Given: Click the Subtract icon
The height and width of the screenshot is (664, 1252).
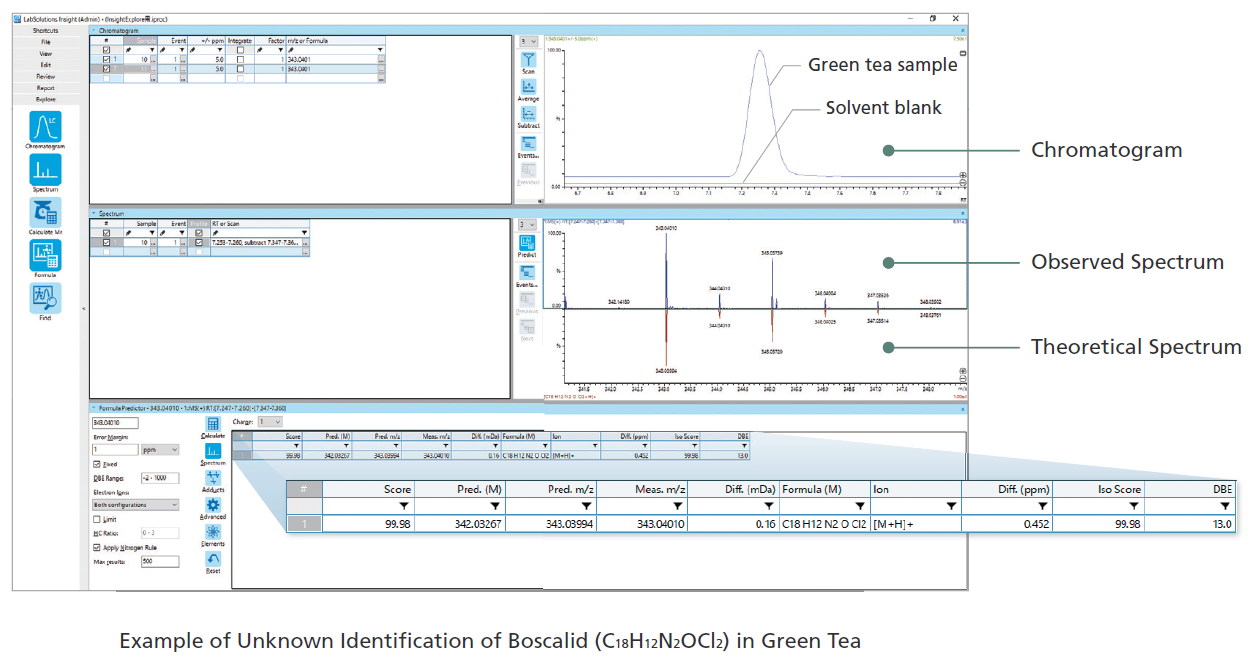Looking at the screenshot, I should (x=528, y=115).
